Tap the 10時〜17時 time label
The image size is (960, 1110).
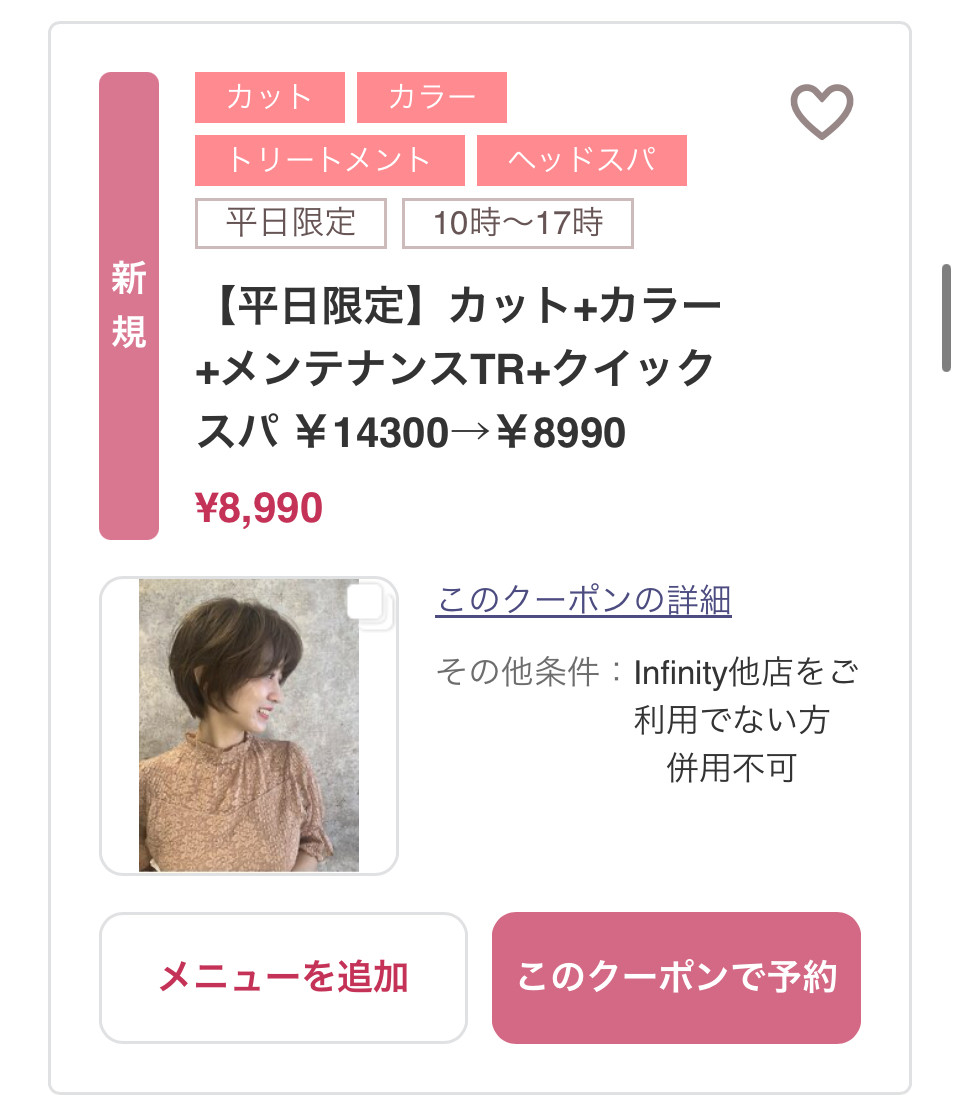tap(518, 222)
